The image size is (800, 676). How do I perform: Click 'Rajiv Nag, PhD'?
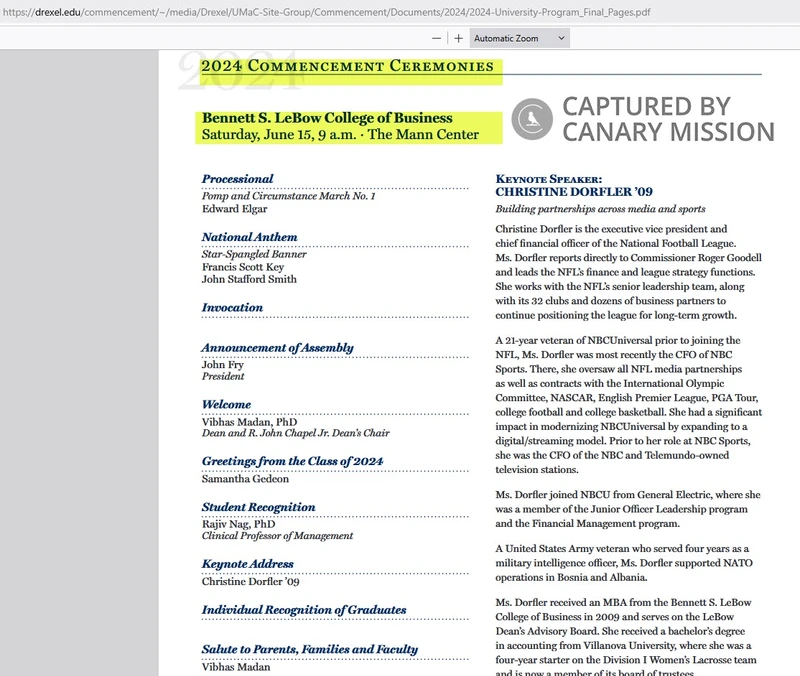238,524
